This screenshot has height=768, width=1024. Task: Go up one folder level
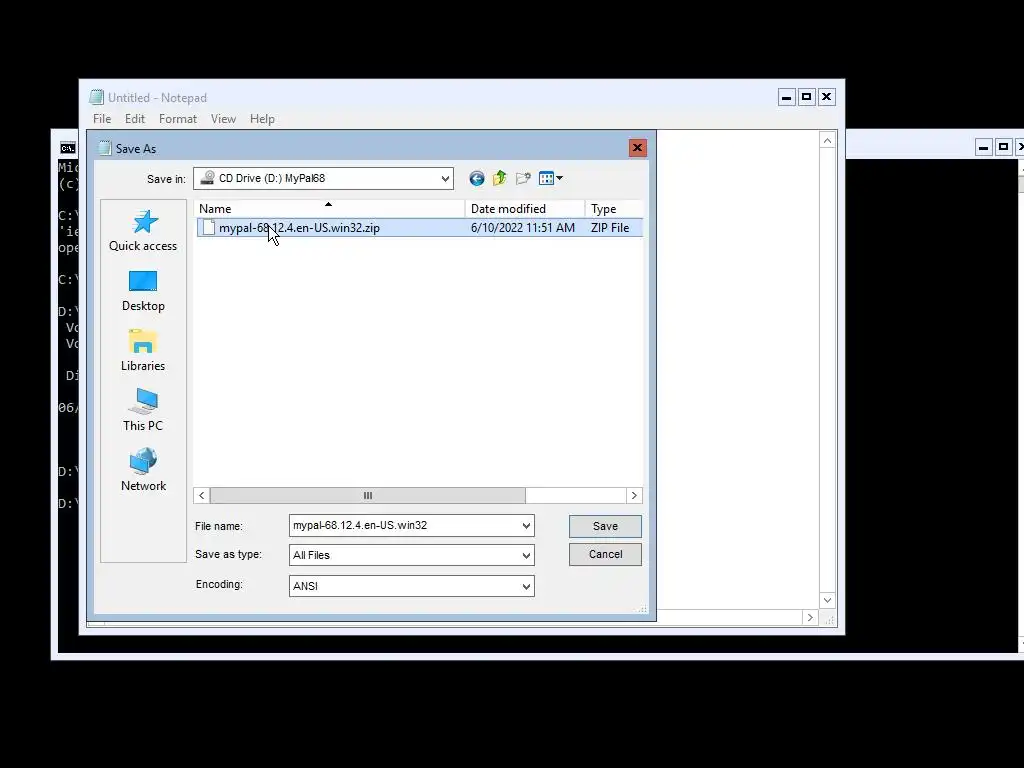(500, 178)
